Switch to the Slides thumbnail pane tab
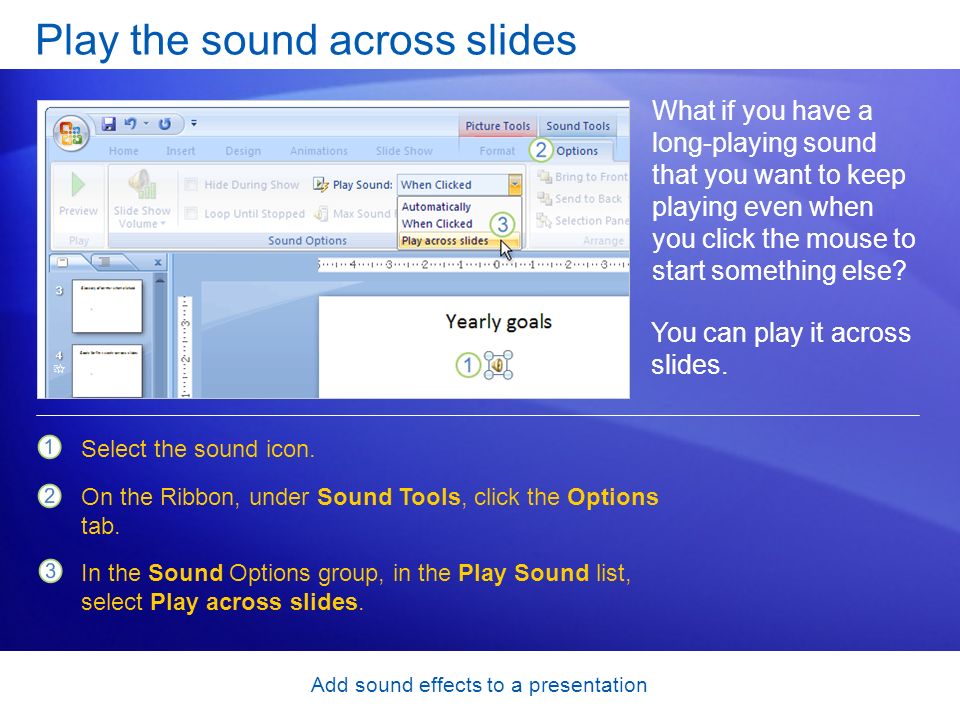 [x=62, y=262]
